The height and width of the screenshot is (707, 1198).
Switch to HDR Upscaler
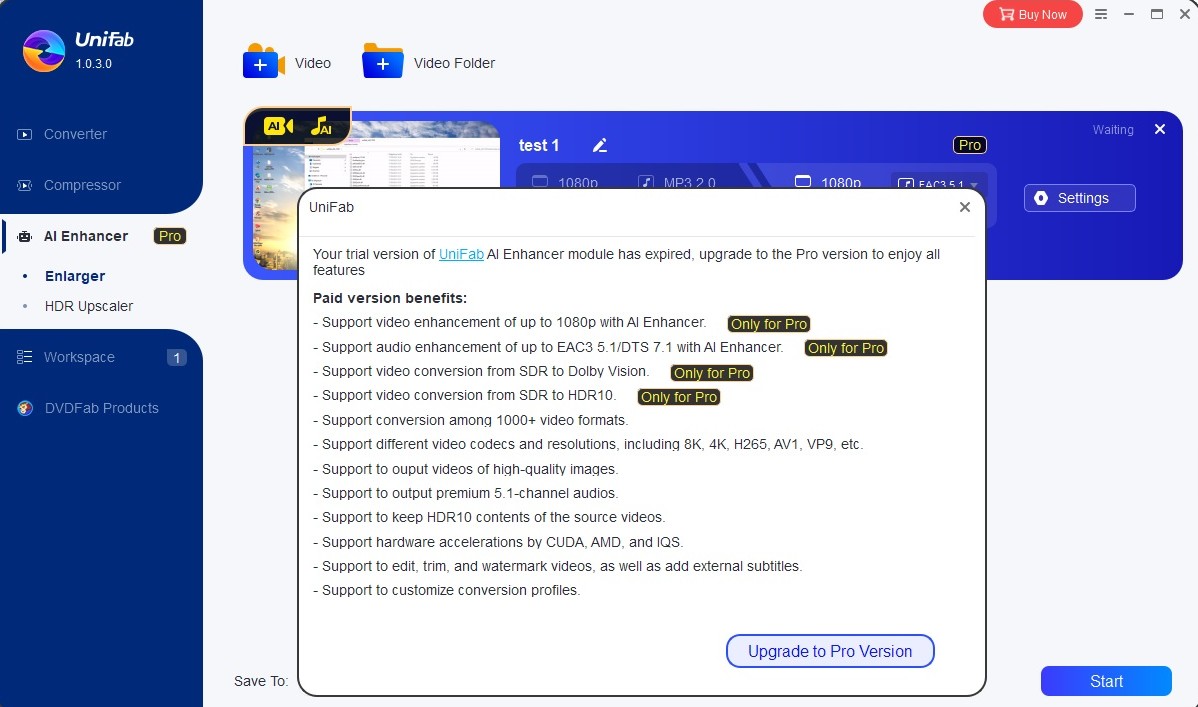[89, 306]
